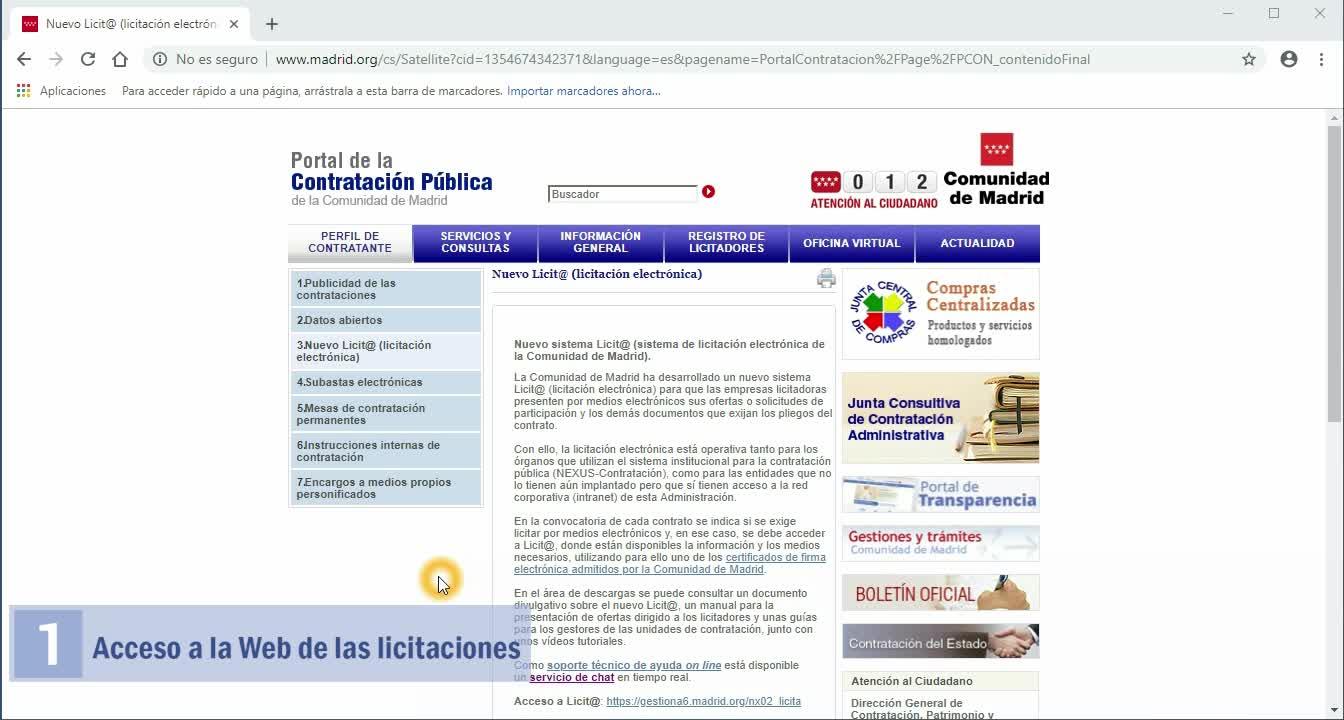Open the Chrome three-dot menu
The image size is (1344, 720).
click(x=1321, y=59)
